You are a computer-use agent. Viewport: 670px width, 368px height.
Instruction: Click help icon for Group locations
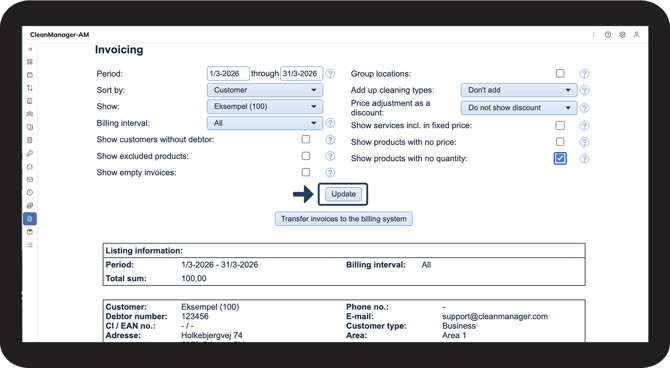[584, 74]
